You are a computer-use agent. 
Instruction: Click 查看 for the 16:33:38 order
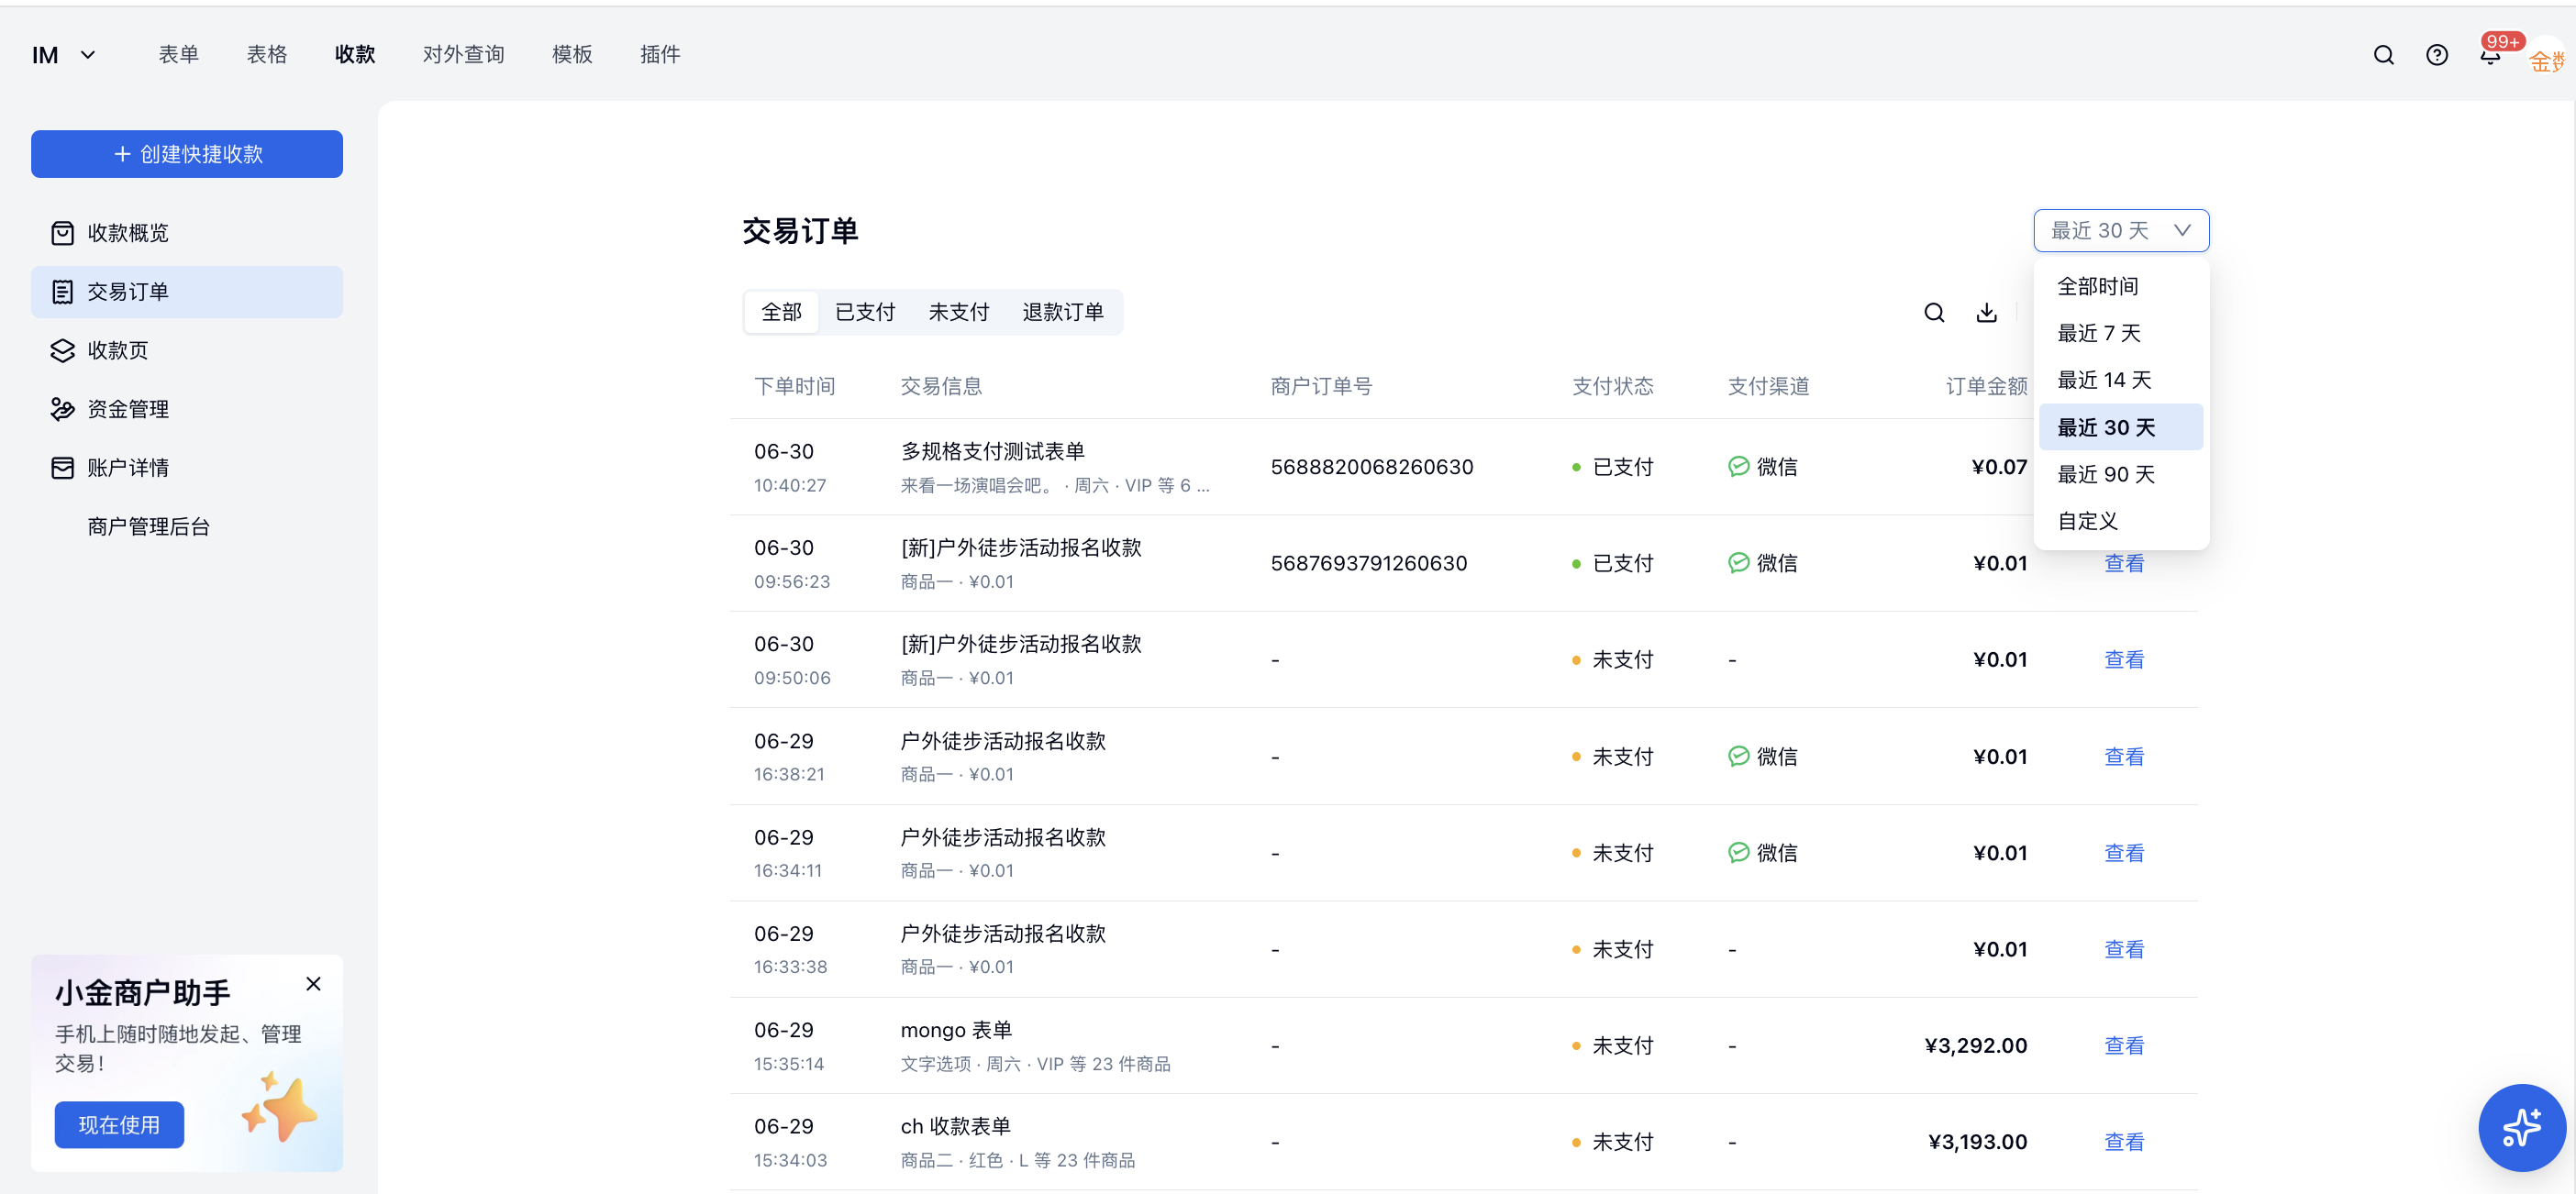(x=2124, y=949)
